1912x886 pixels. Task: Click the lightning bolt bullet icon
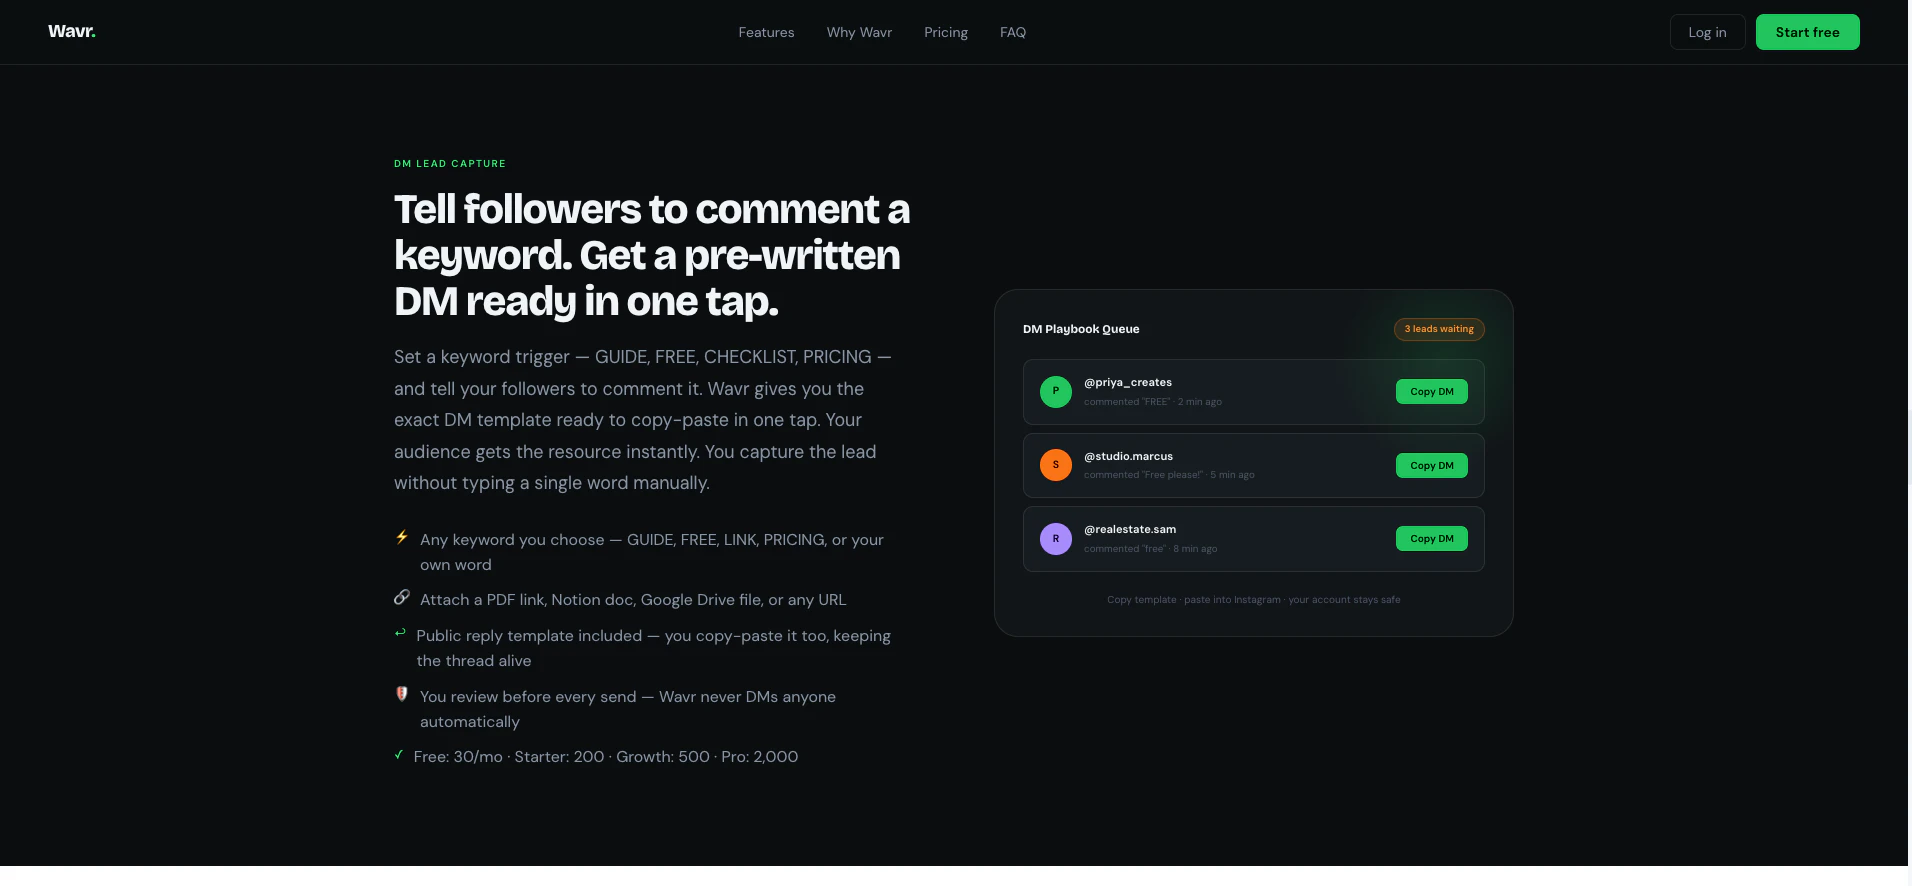[x=402, y=538]
